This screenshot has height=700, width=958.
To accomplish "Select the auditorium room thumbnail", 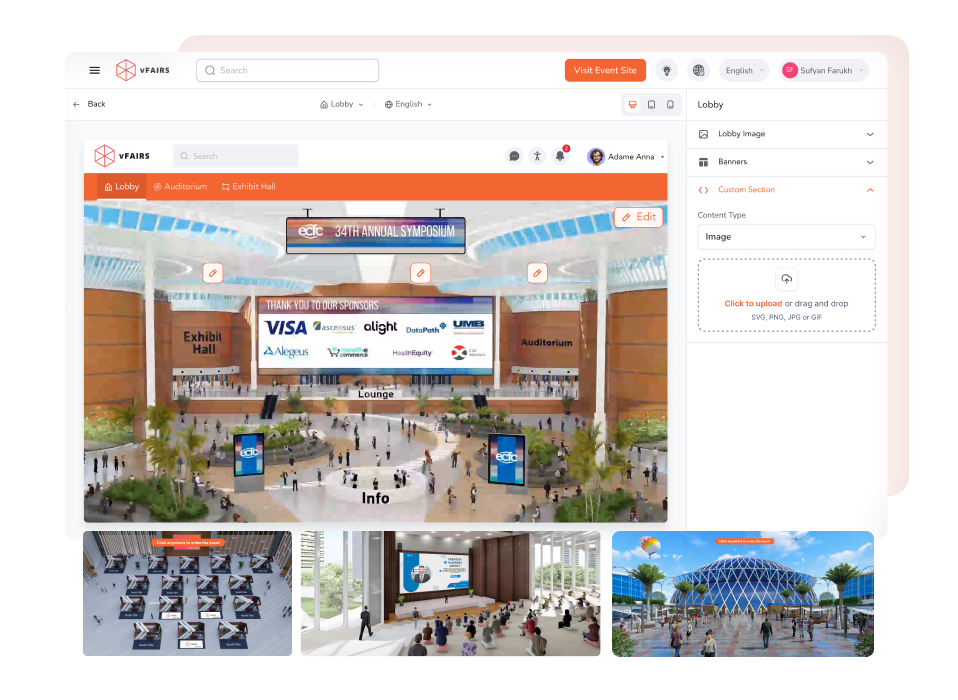I will pyautogui.click(x=450, y=593).
